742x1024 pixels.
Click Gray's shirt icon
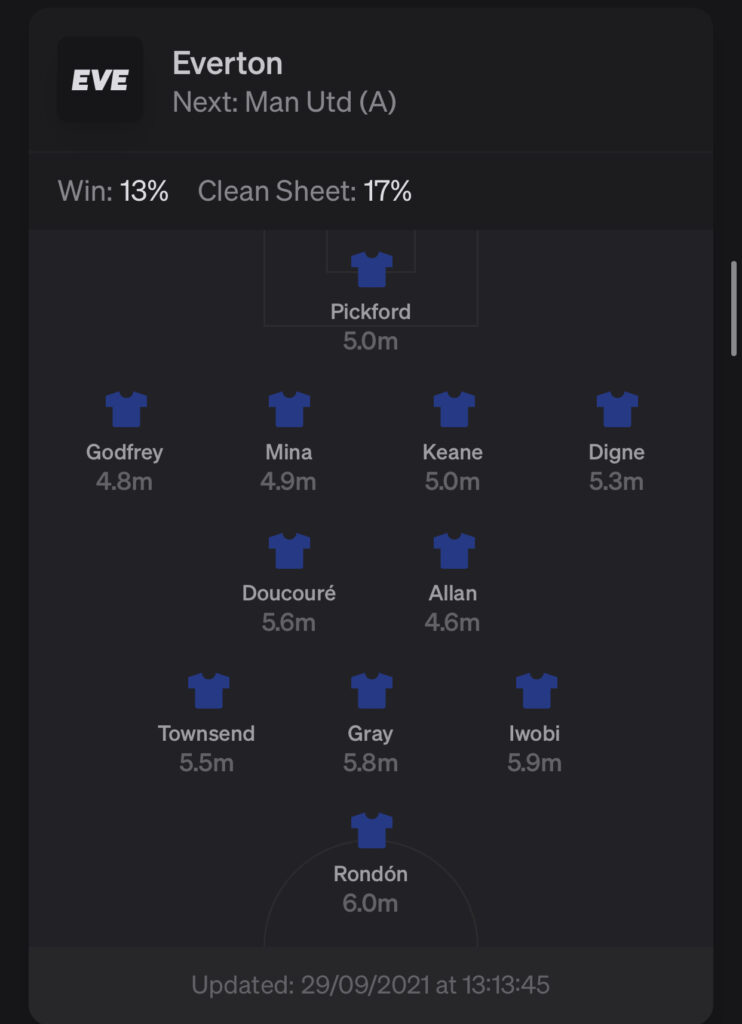(372, 691)
